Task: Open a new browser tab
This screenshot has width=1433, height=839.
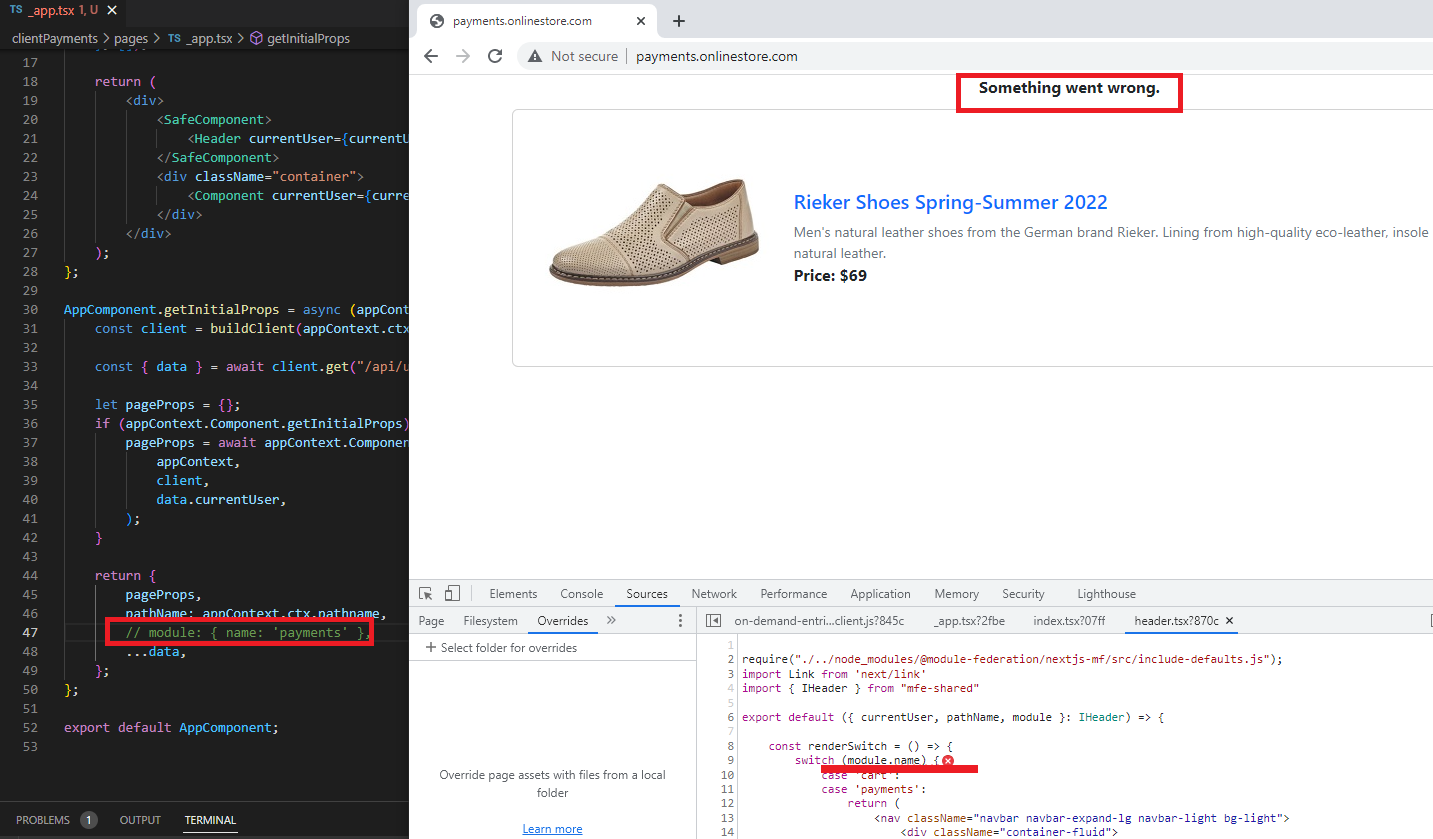Action: click(x=678, y=21)
